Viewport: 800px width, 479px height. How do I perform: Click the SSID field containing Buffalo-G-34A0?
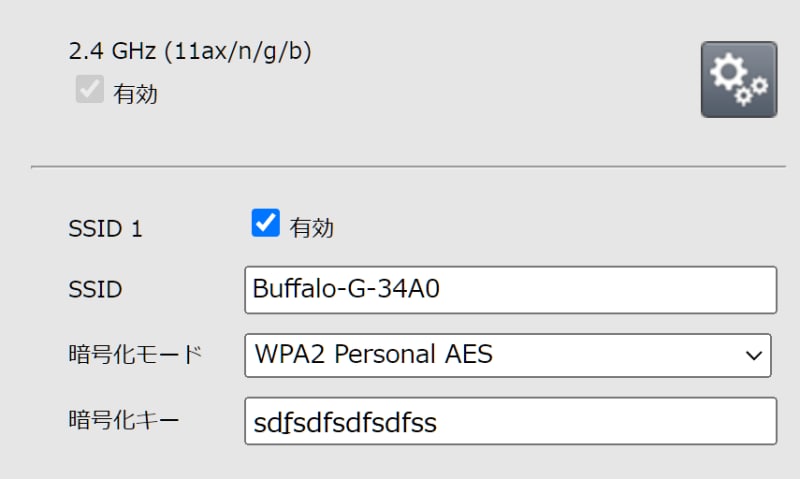point(510,290)
